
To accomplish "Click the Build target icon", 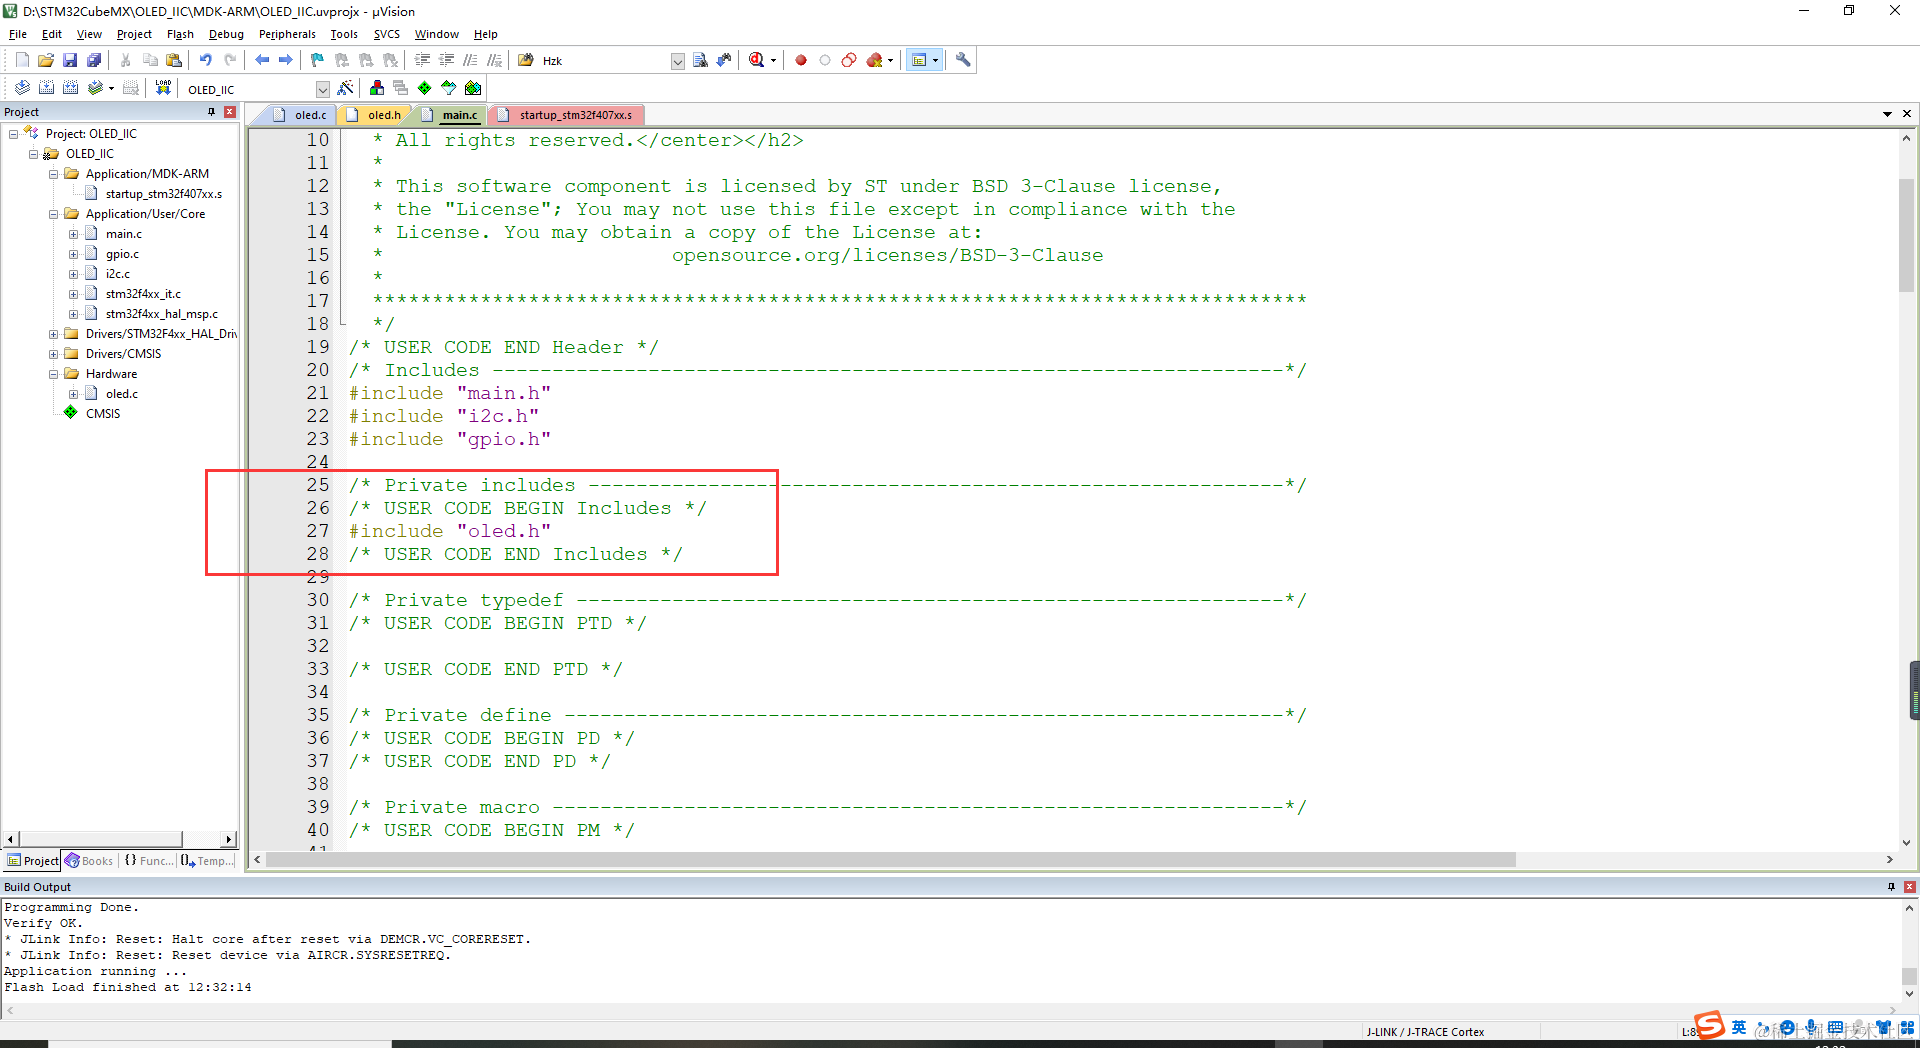I will pyautogui.click(x=46, y=88).
